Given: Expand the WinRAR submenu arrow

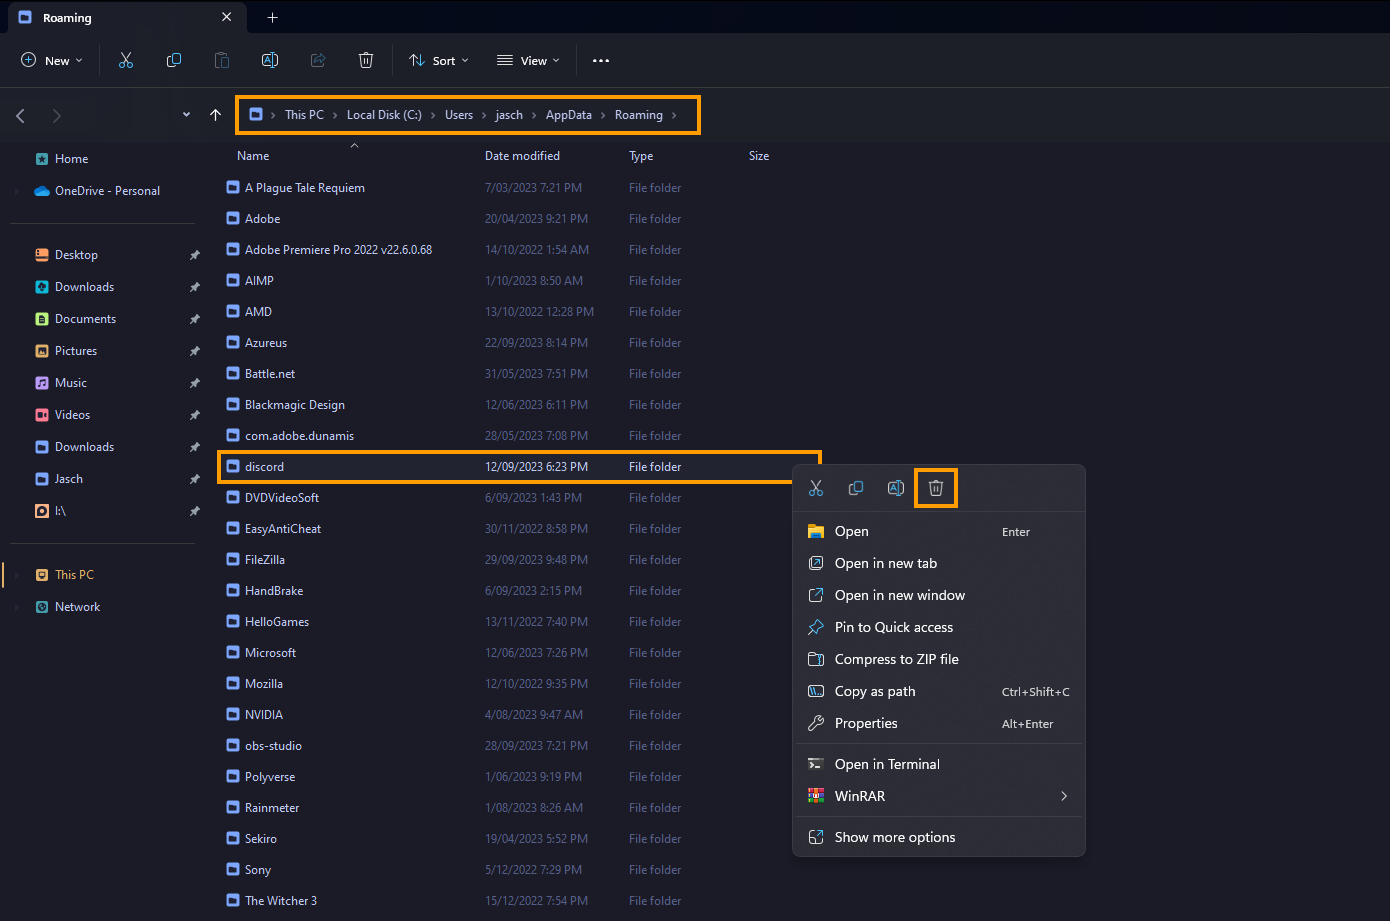Looking at the screenshot, I should [x=1064, y=796].
